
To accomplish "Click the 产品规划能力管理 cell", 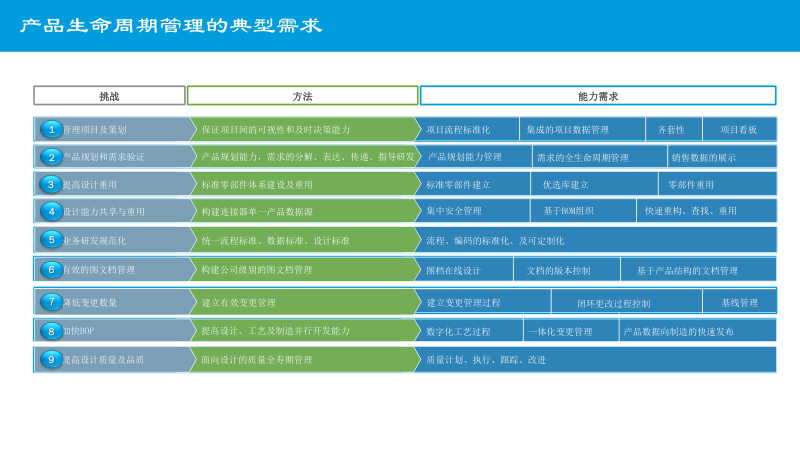I will click(474, 157).
